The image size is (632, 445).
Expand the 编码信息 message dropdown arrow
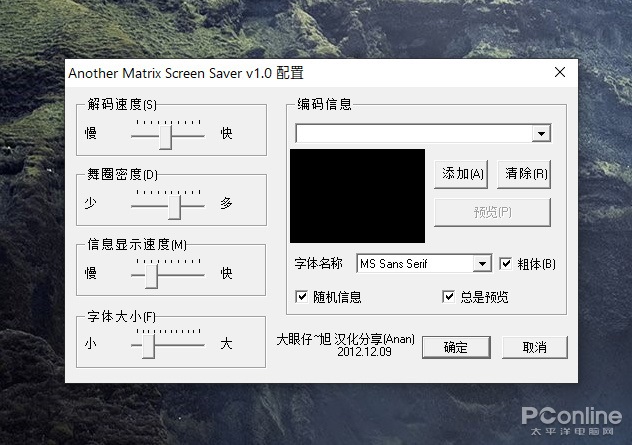[x=541, y=133]
